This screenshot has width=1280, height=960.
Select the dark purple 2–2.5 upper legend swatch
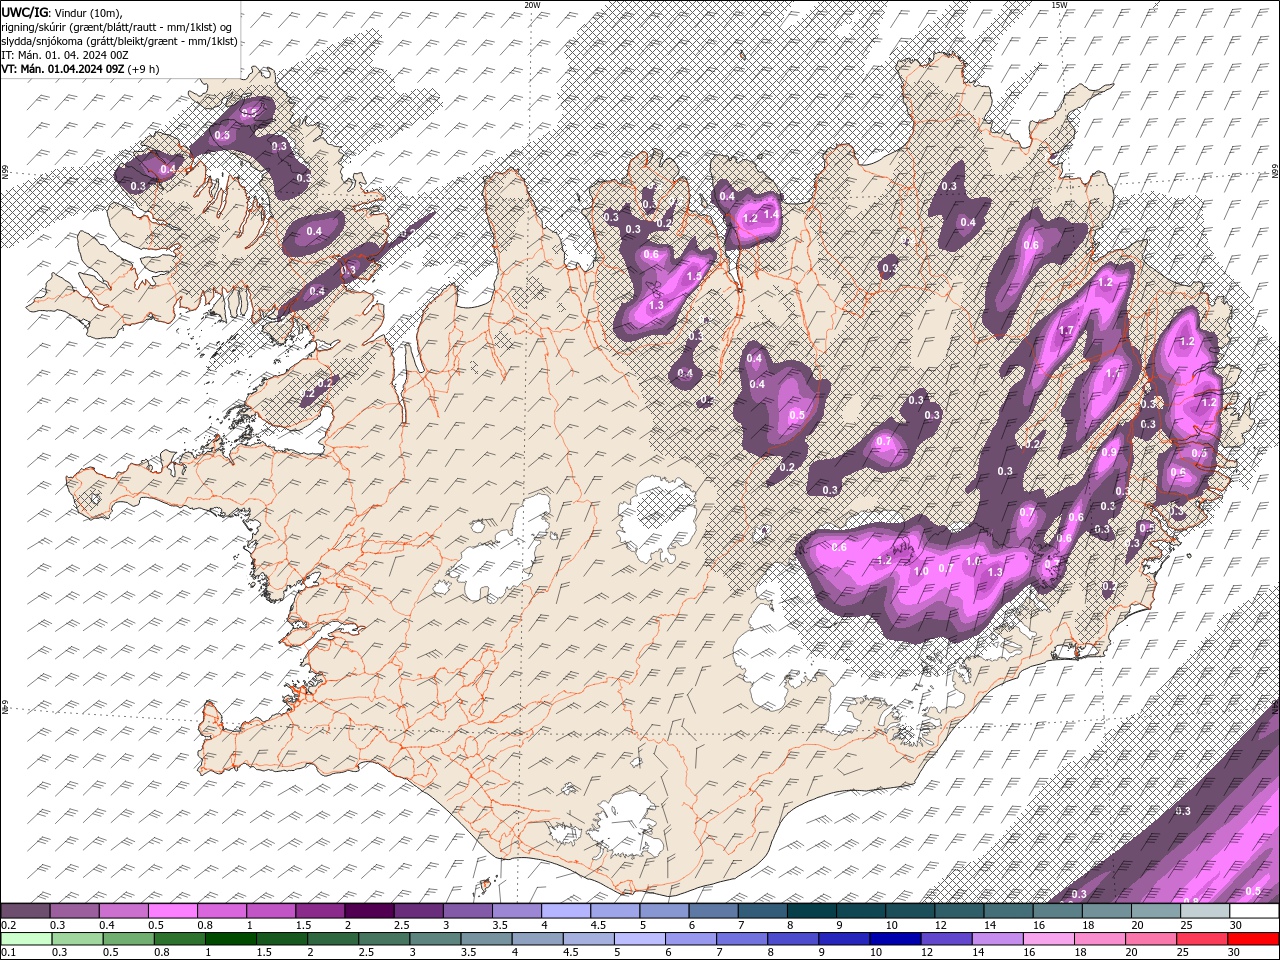tap(369, 911)
